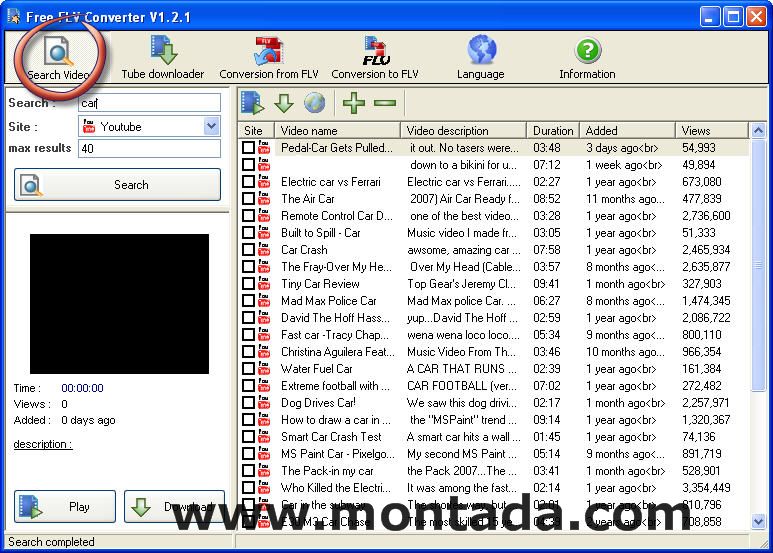Viewport: 773px width, 553px height.
Task: Click Youtube icon on Car Crash row
Action: 264,249
